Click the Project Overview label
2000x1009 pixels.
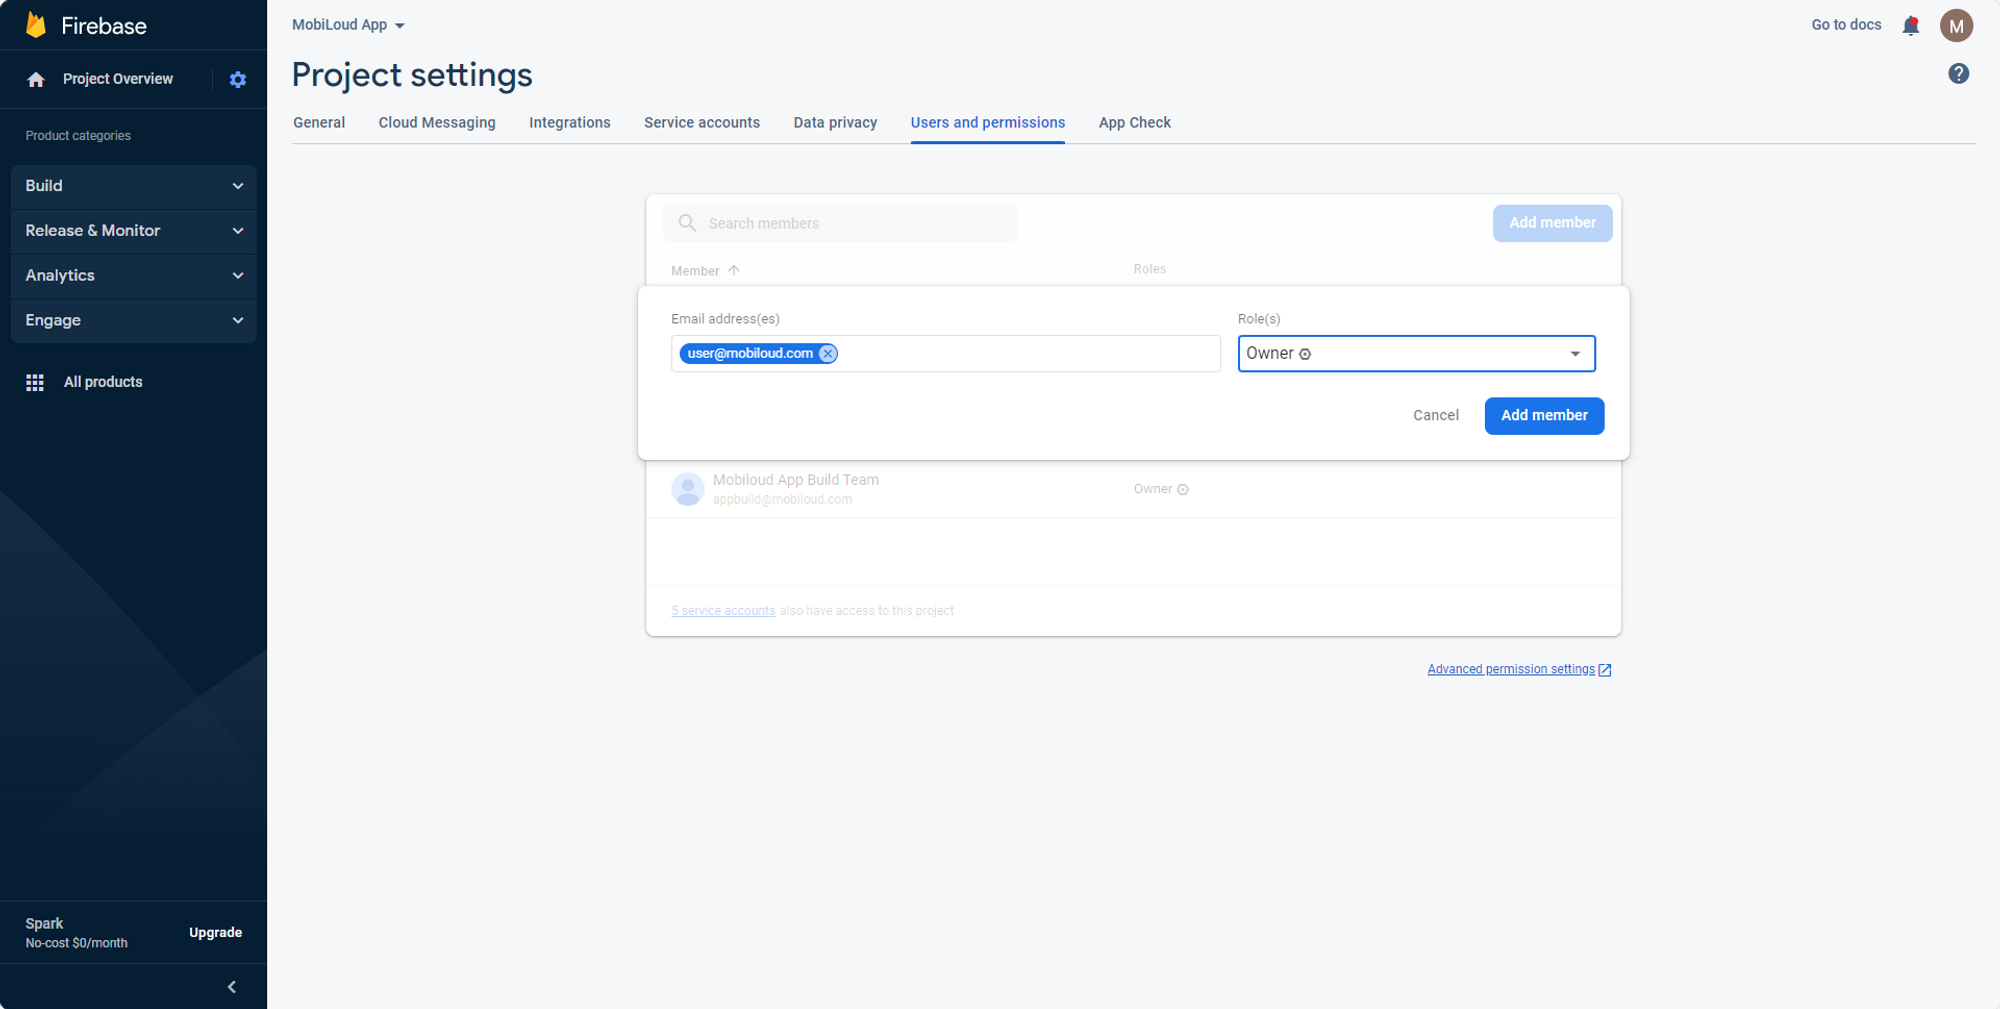coord(118,79)
